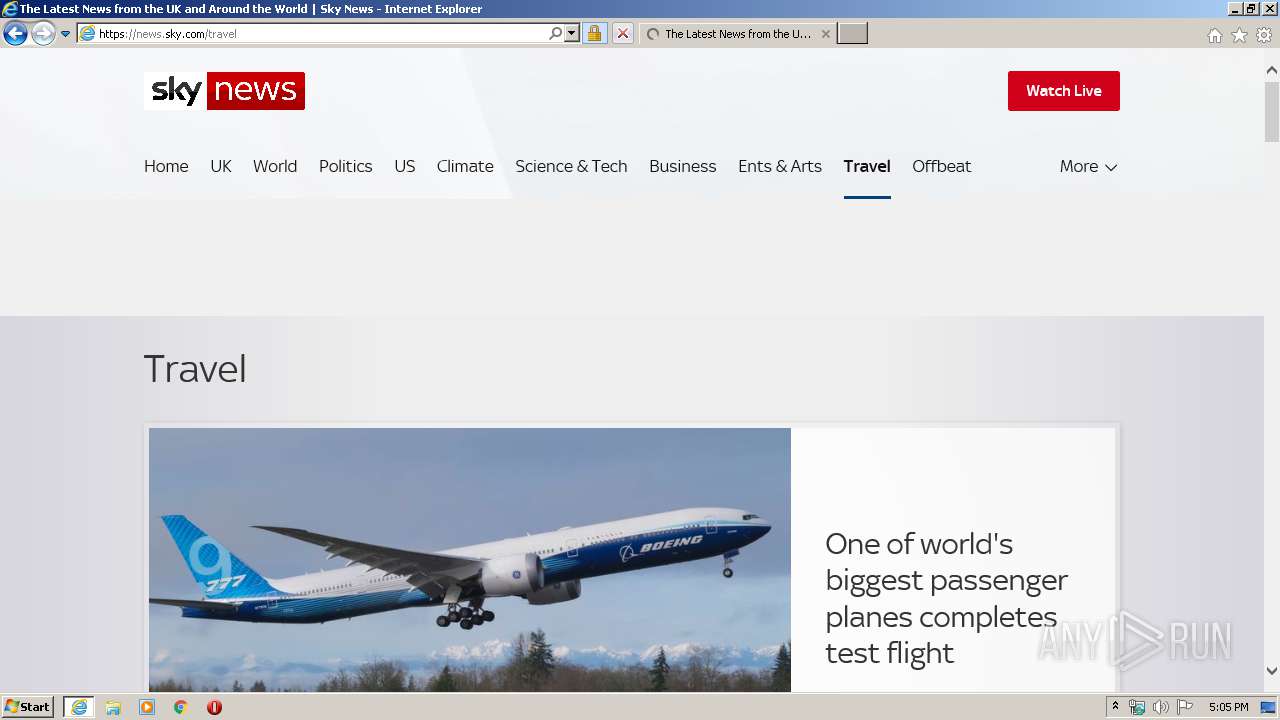1280x720 pixels.
Task: Open the Business section
Action: click(683, 166)
